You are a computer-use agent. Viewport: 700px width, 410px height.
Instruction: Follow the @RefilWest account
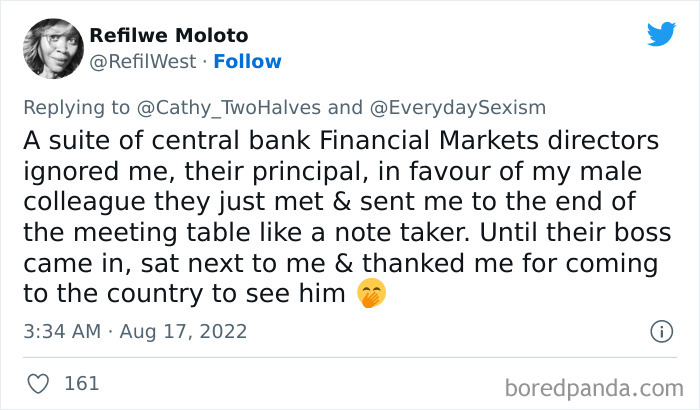248,61
